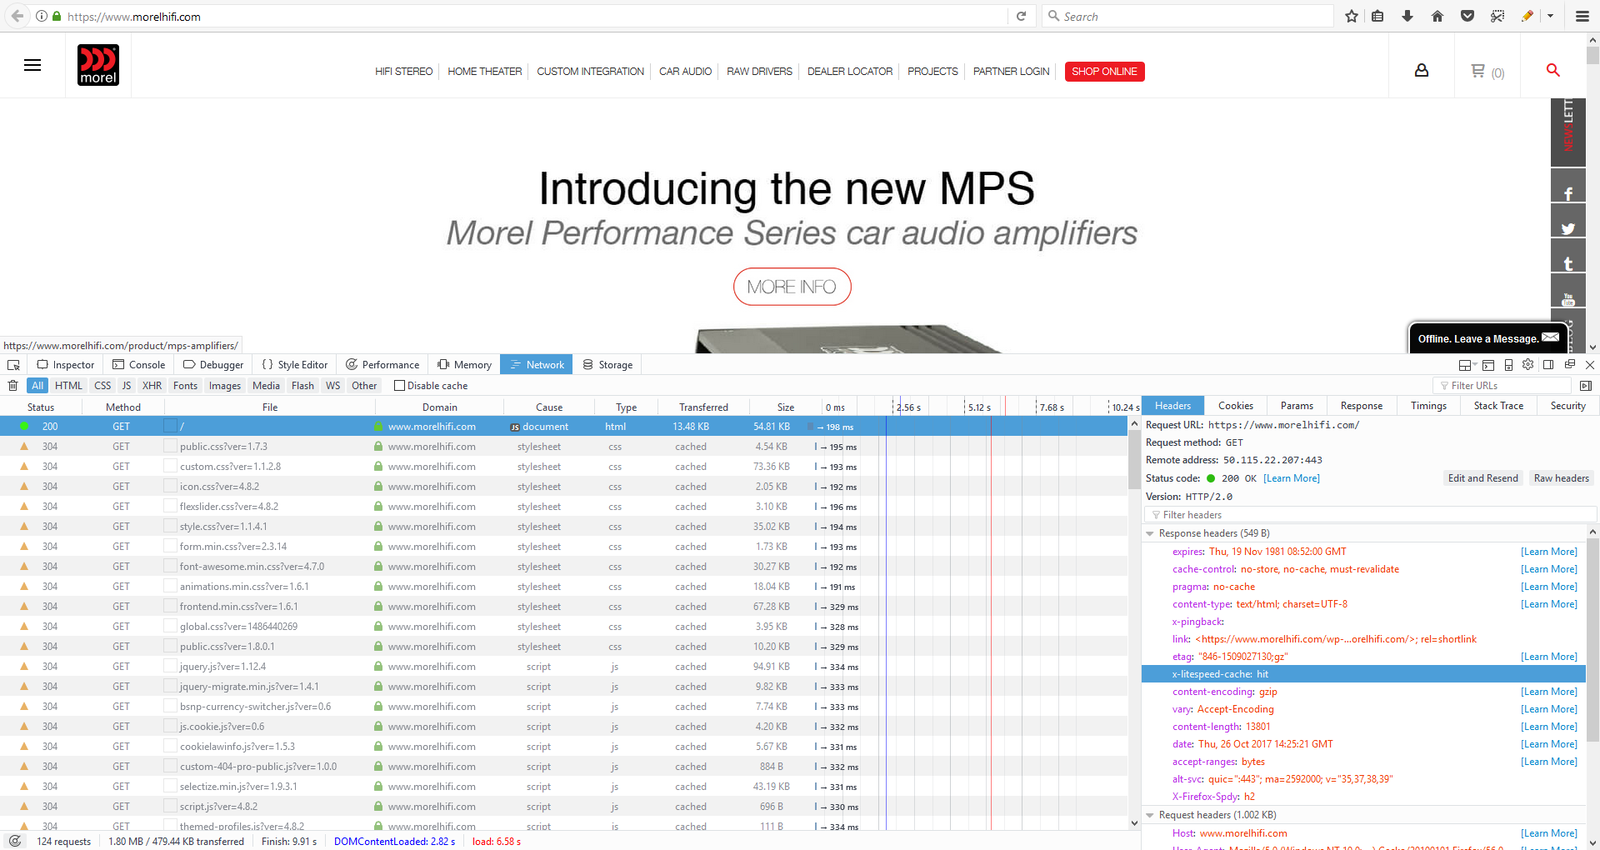This screenshot has width=1600, height=850.
Task: Switch to the Inspector tab
Action: tap(66, 365)
